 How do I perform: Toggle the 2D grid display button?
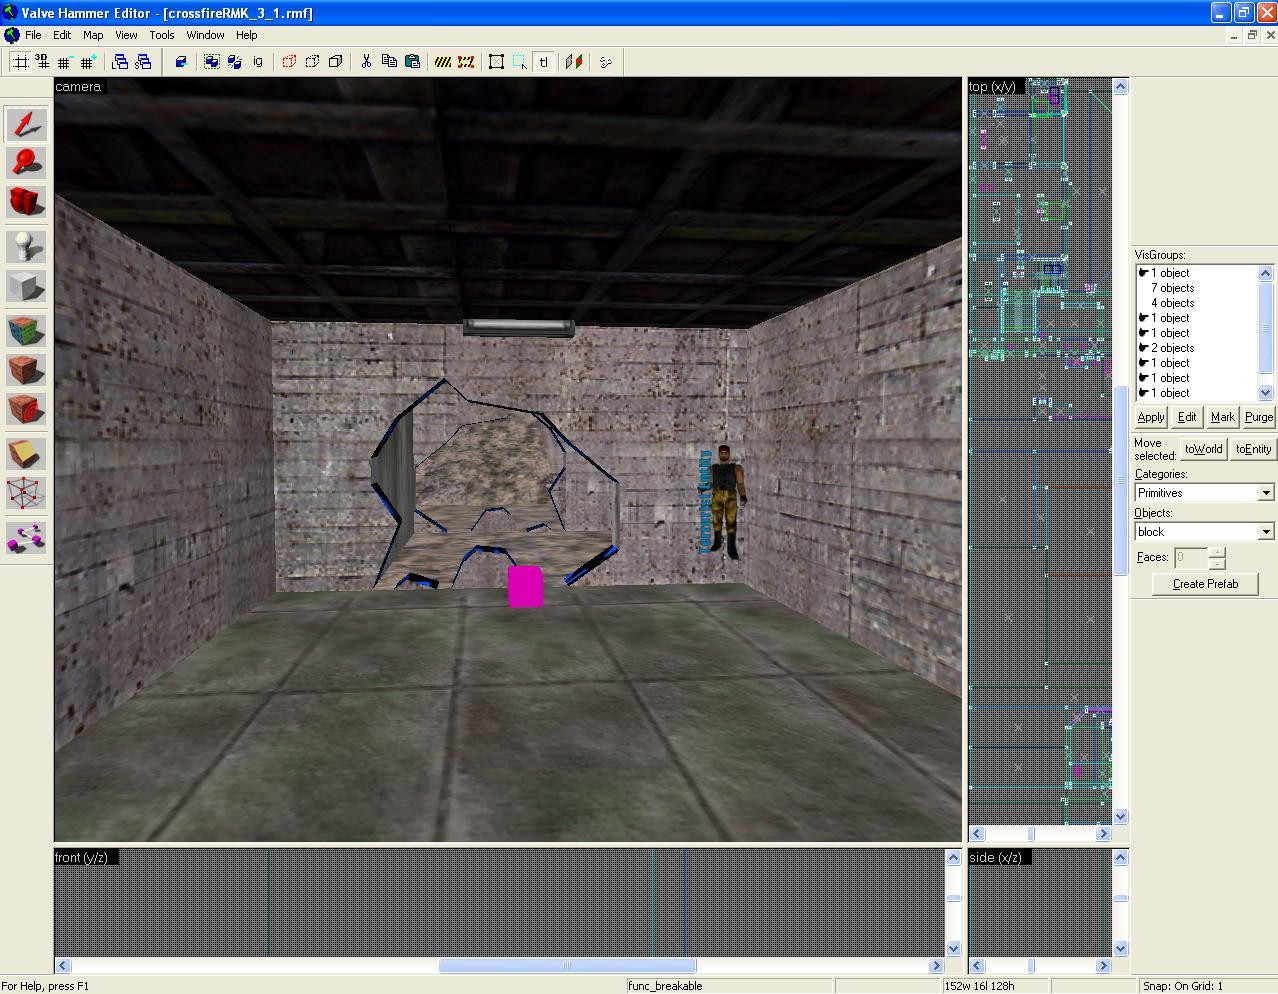[x=20, y=62]
